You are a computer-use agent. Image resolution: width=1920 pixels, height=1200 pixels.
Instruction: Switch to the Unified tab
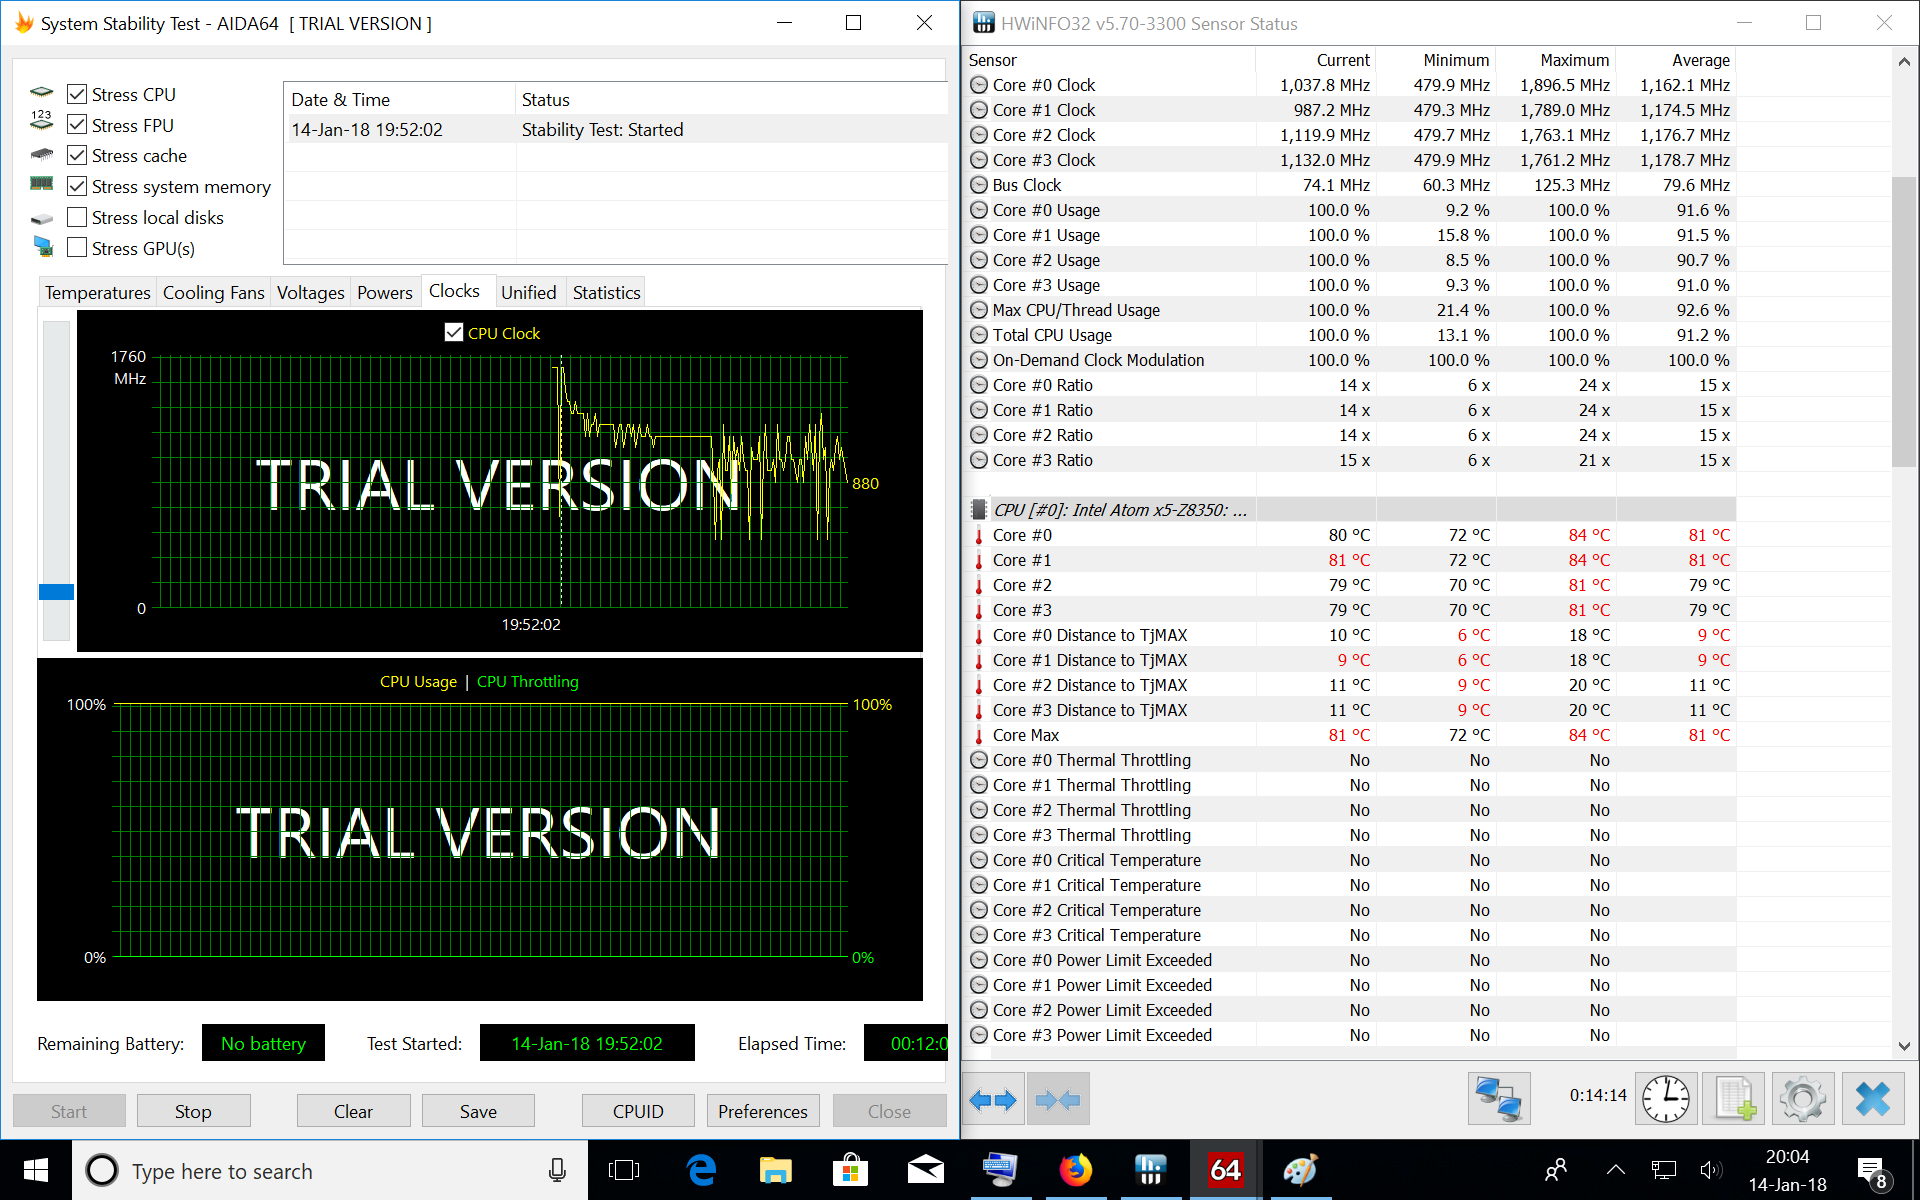(x=528, y=292)
